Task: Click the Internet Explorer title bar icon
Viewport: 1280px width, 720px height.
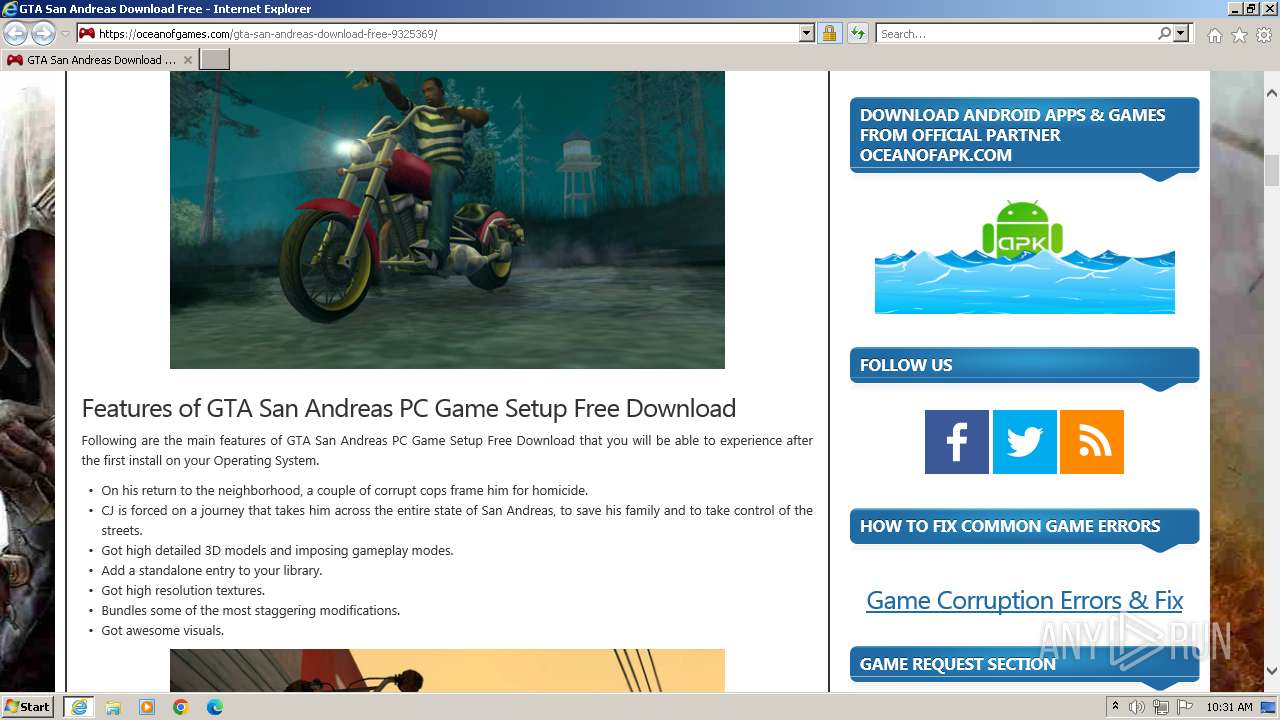Action: point(9,9)
